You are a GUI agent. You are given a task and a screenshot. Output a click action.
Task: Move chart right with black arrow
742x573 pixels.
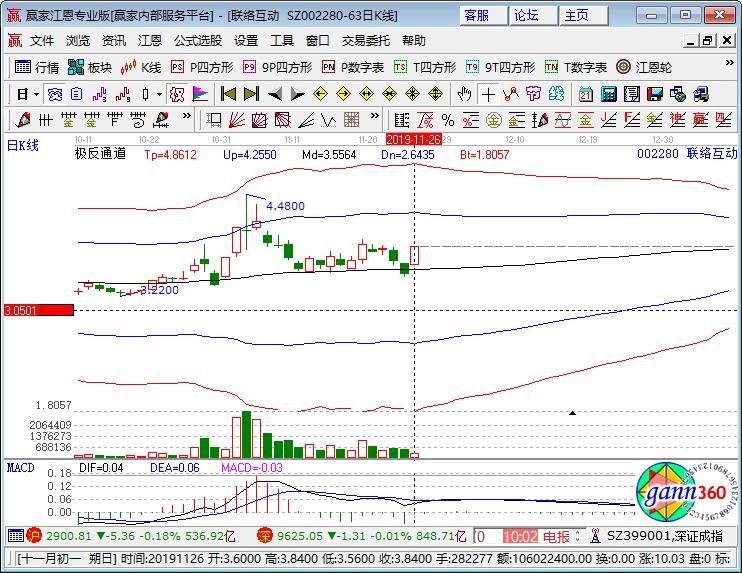pyautogui.click(x=297, y=94)
